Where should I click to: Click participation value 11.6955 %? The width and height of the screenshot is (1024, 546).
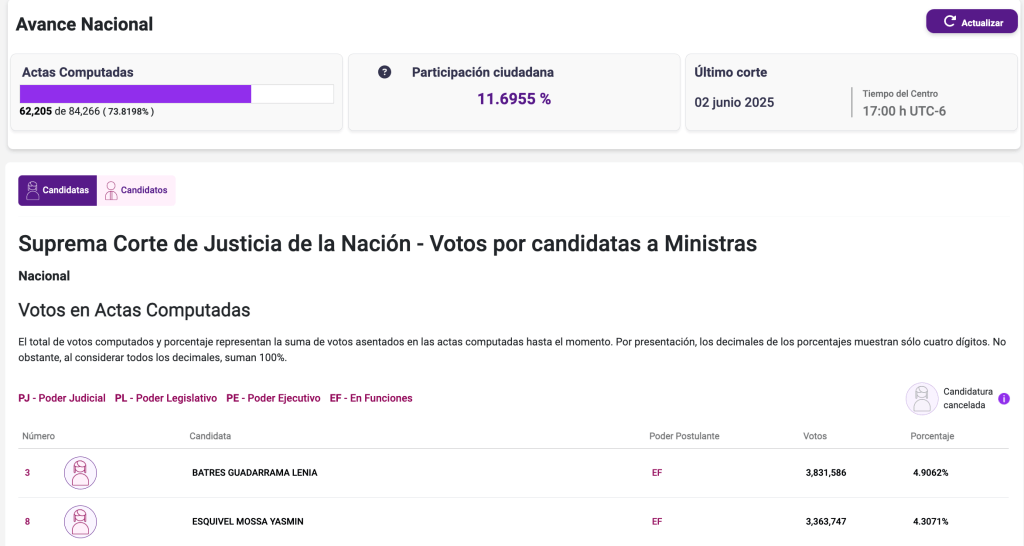click(514, 99)
